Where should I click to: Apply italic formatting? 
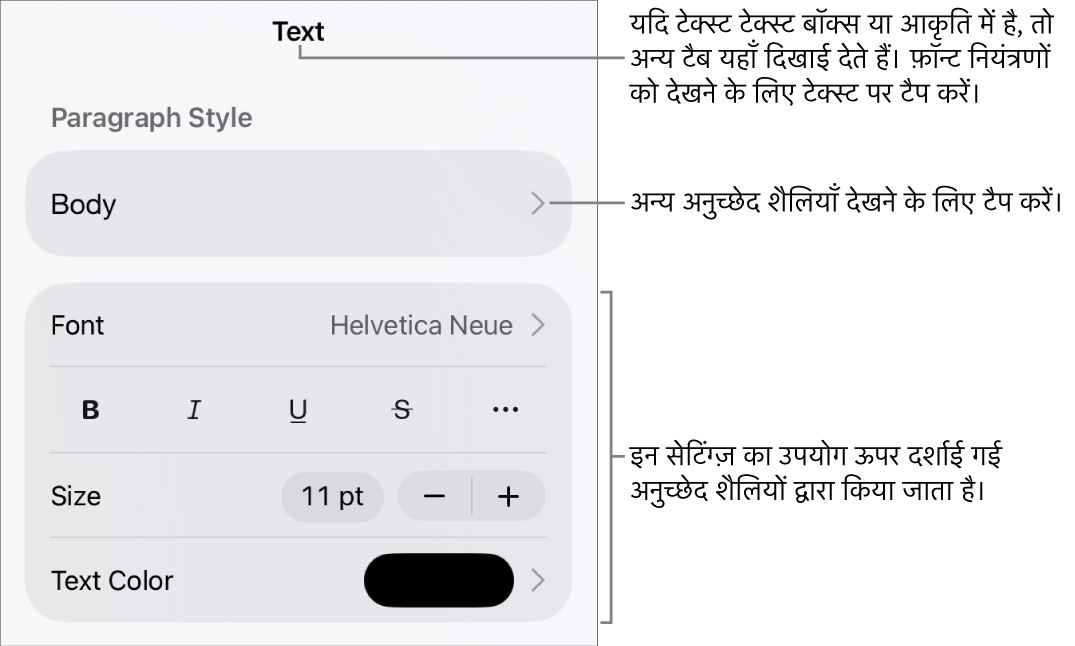[x=194, y=410]
